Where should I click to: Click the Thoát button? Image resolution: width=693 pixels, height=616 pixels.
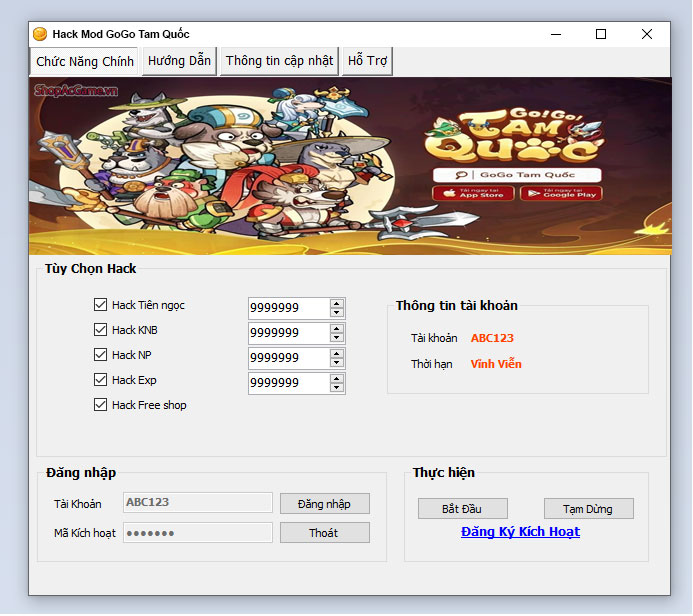tap(325, 533)
